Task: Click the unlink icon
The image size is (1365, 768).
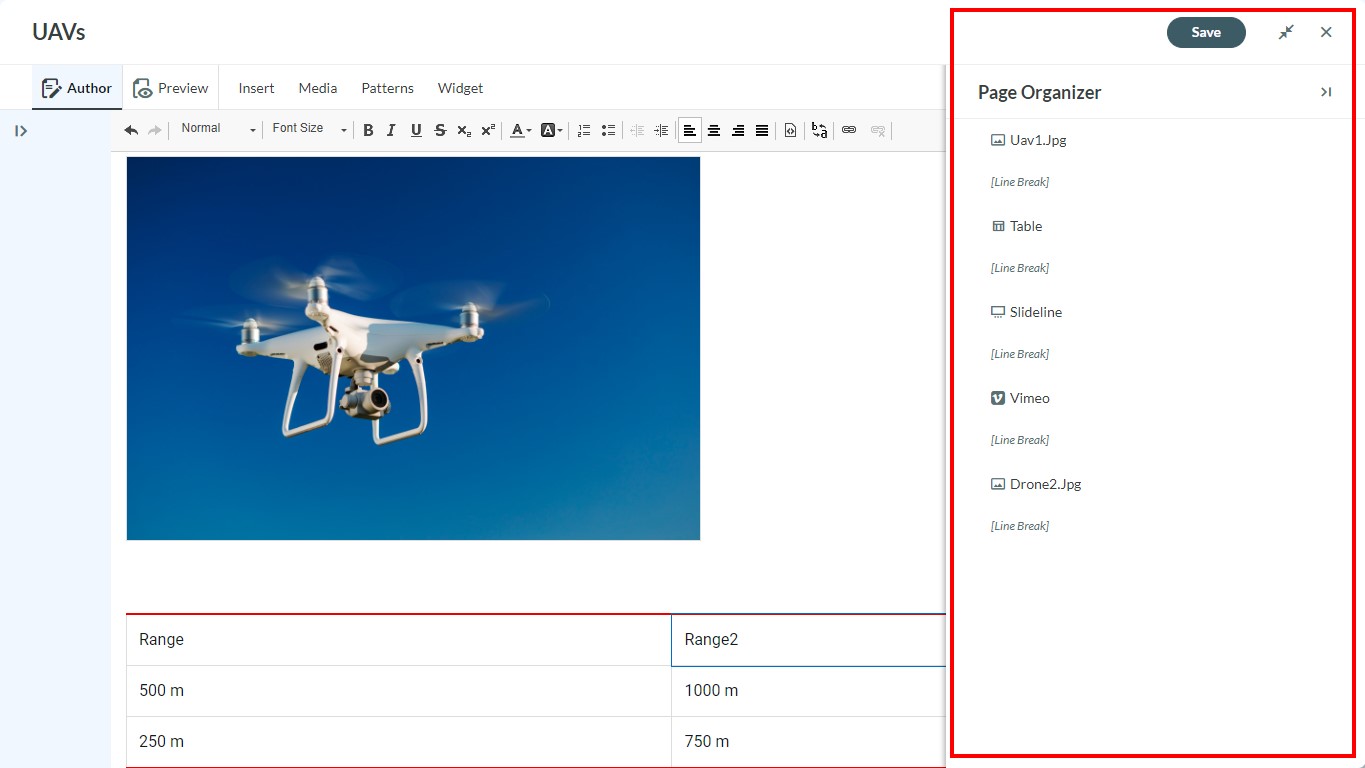Action: tap(878, 130)
